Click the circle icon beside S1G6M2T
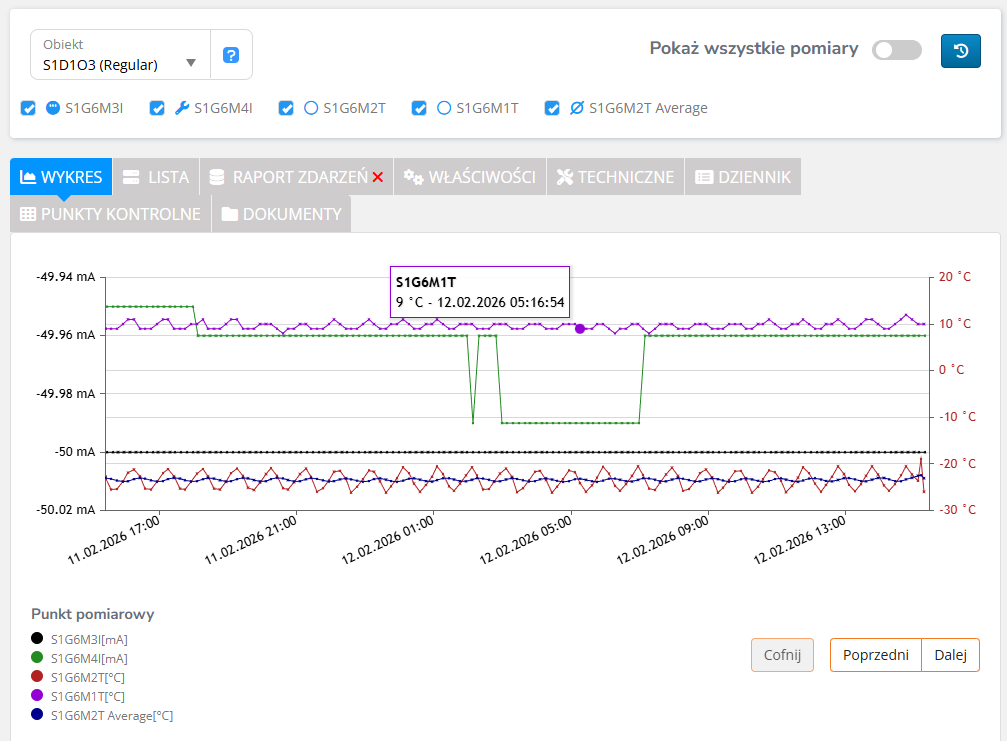Image resolution: width=1007 pixels, height=741 pixels. pos(311,108)
